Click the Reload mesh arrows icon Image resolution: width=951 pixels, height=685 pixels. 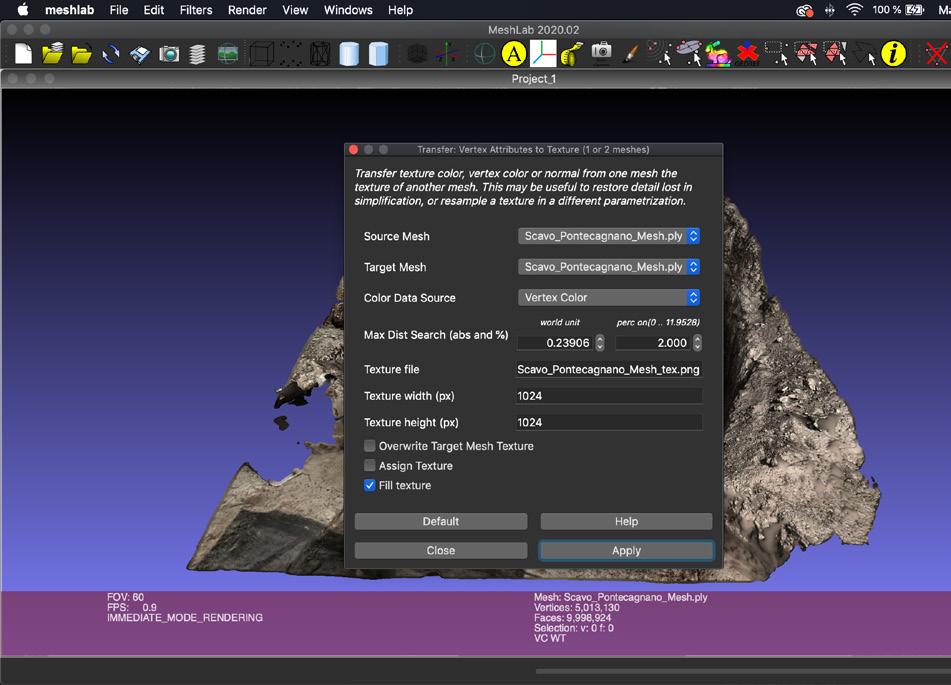(110, 54)
